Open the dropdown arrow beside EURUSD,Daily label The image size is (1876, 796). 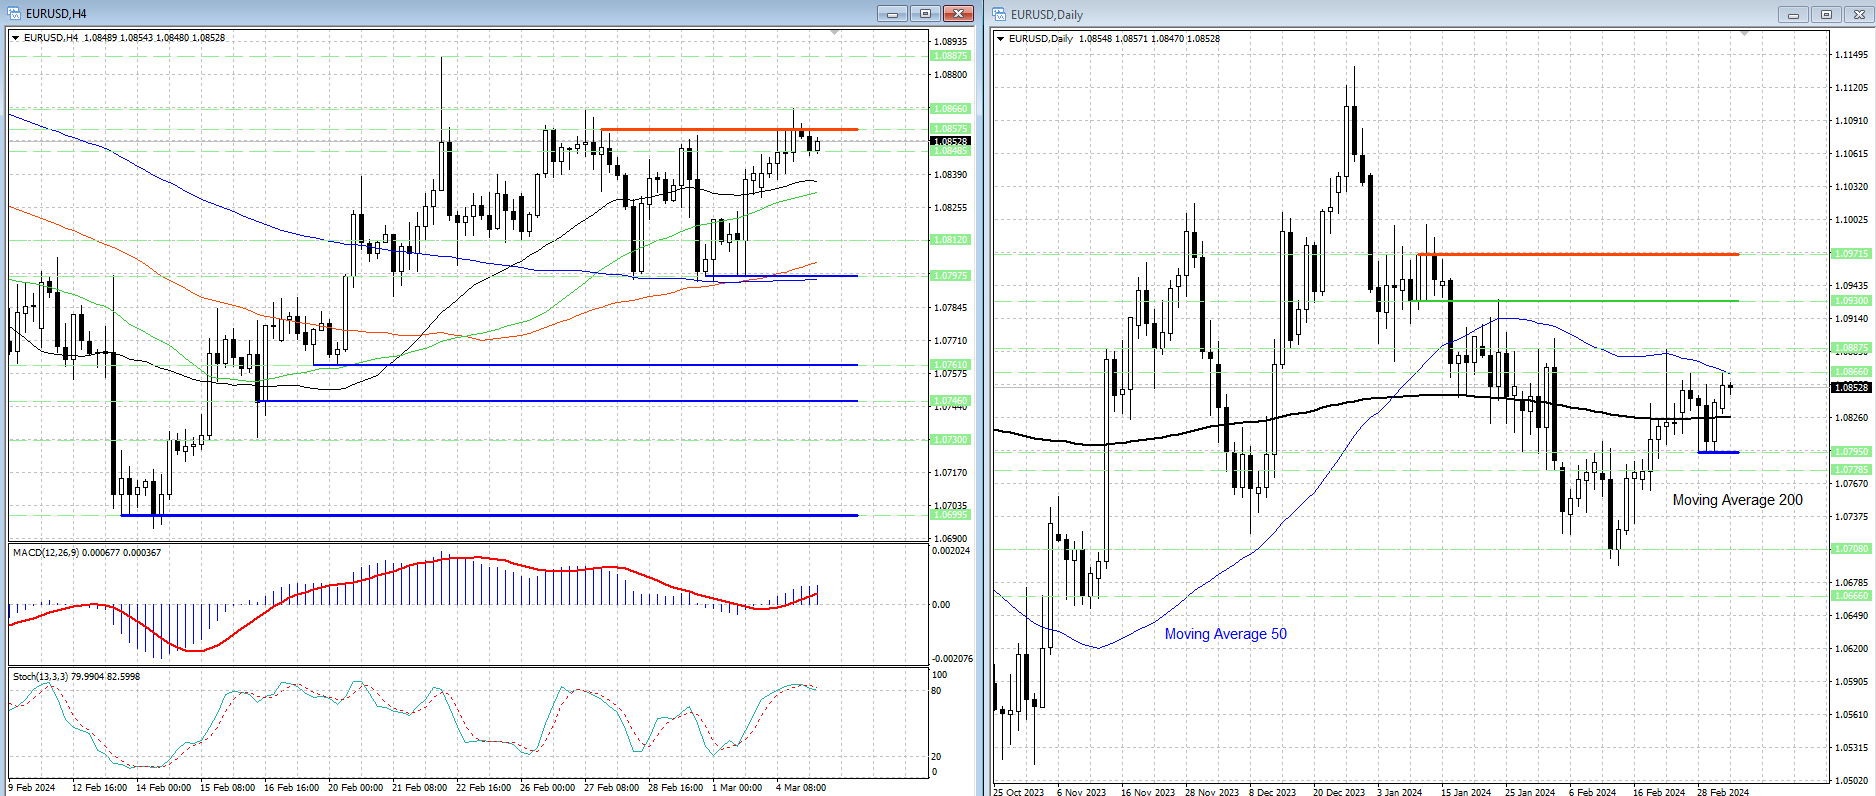click(1001, 39)
